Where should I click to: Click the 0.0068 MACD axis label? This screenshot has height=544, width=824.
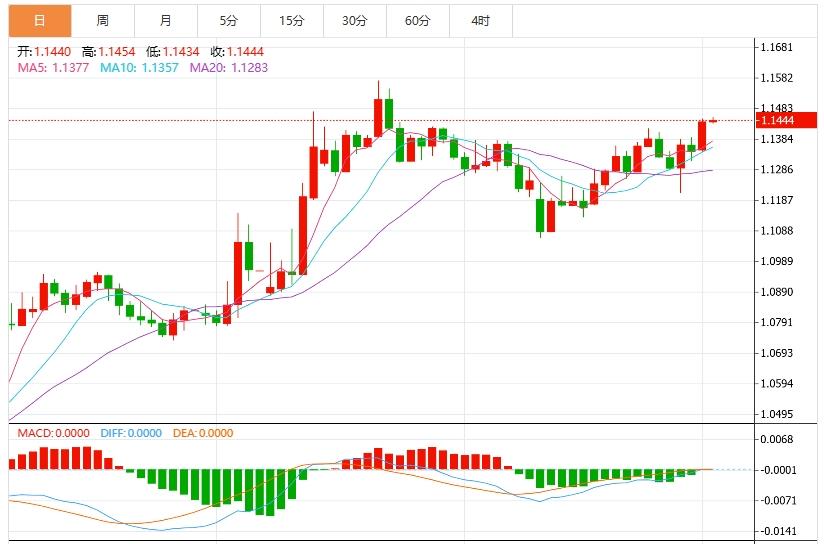pos(777,439)
